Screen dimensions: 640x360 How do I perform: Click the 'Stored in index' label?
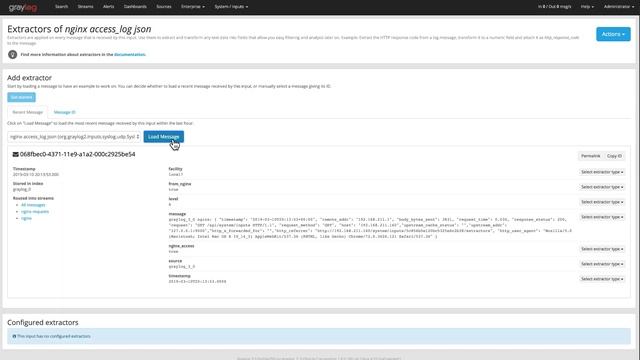point(28,184)
